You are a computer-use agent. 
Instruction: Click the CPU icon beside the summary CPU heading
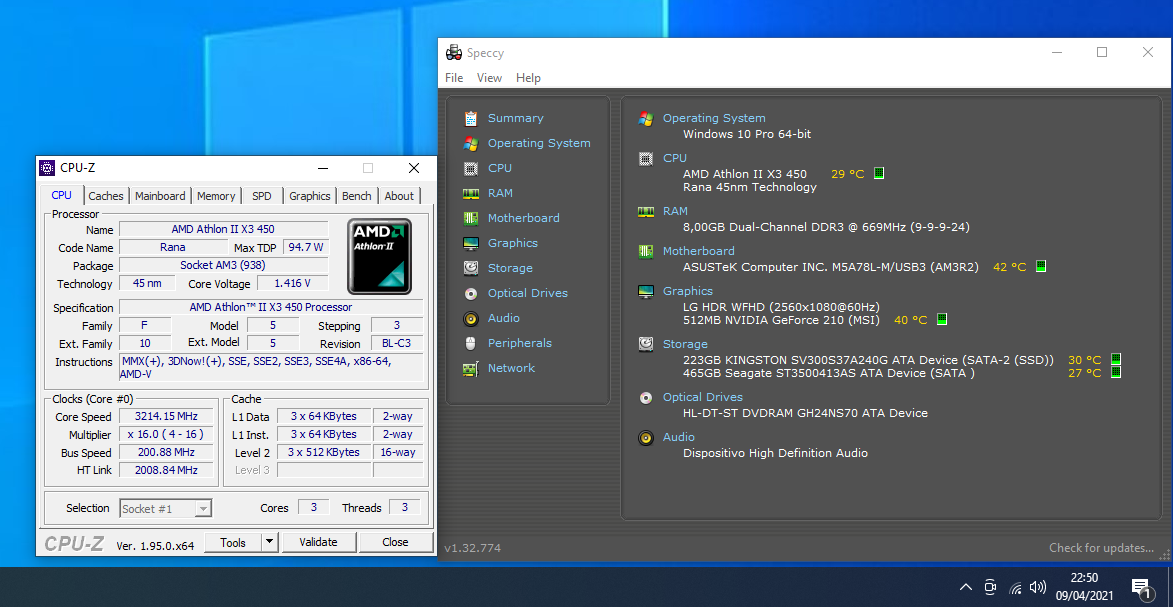(x=646, y=158)
